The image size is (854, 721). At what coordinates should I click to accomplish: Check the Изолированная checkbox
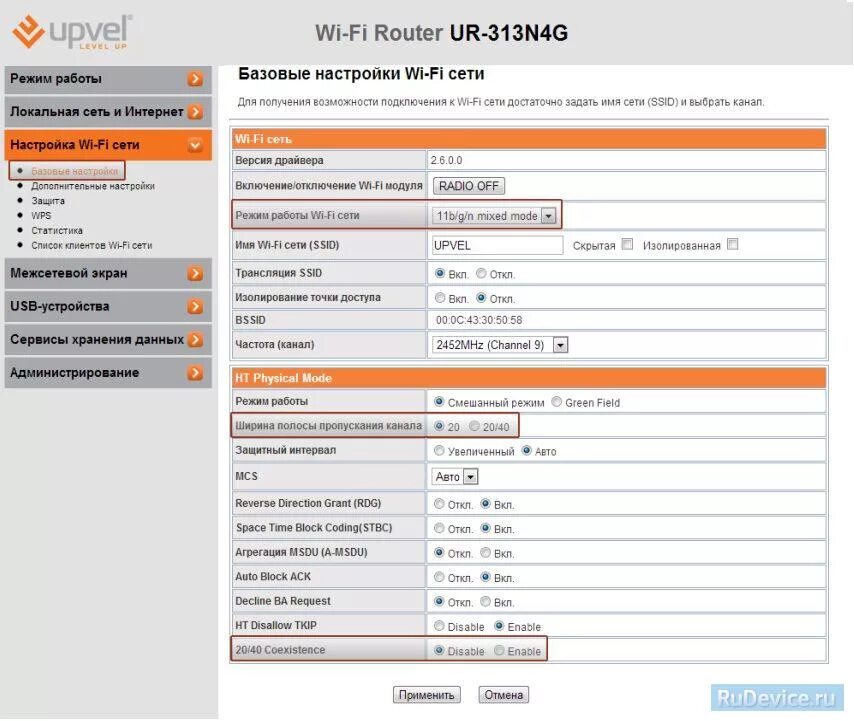pyautogui.click(x=733, y=243)
